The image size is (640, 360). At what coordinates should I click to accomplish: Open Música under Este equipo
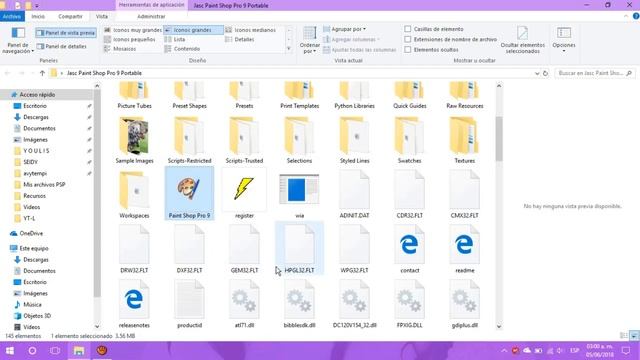pyautogui.click(x=32, y=304)
